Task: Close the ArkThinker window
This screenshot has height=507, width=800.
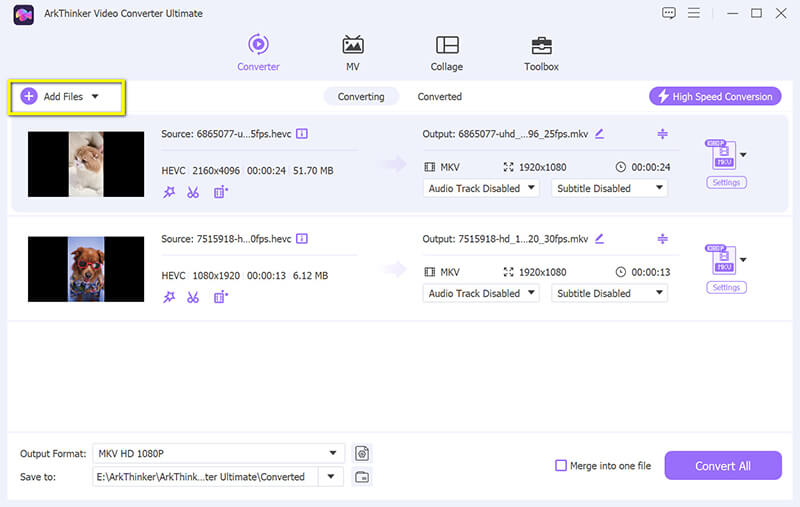Action: pyautogui.click(x=781, y=13)
